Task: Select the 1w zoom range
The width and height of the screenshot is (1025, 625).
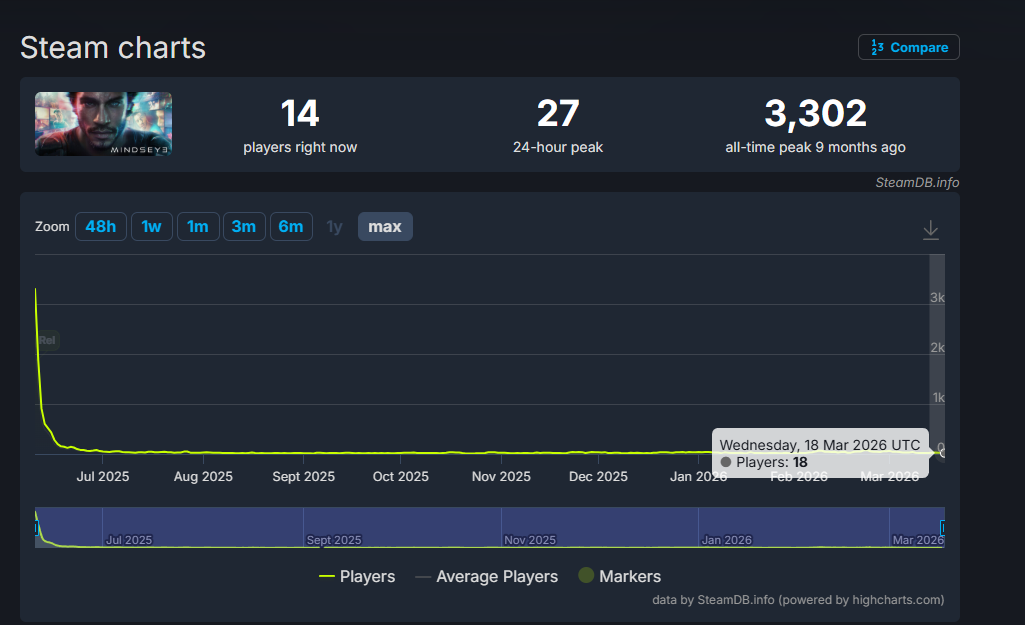Action: (x=151, y=227)
